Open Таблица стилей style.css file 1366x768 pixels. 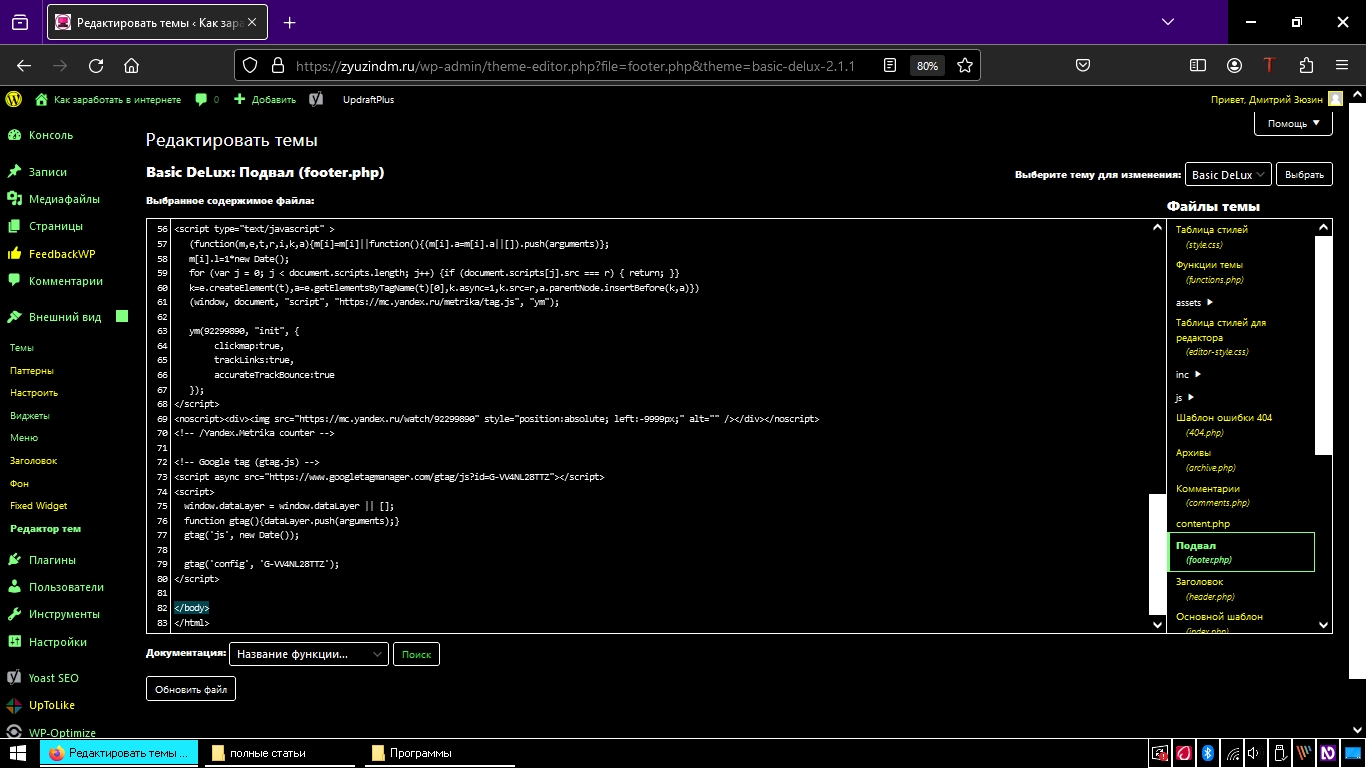pos(1212,236)
